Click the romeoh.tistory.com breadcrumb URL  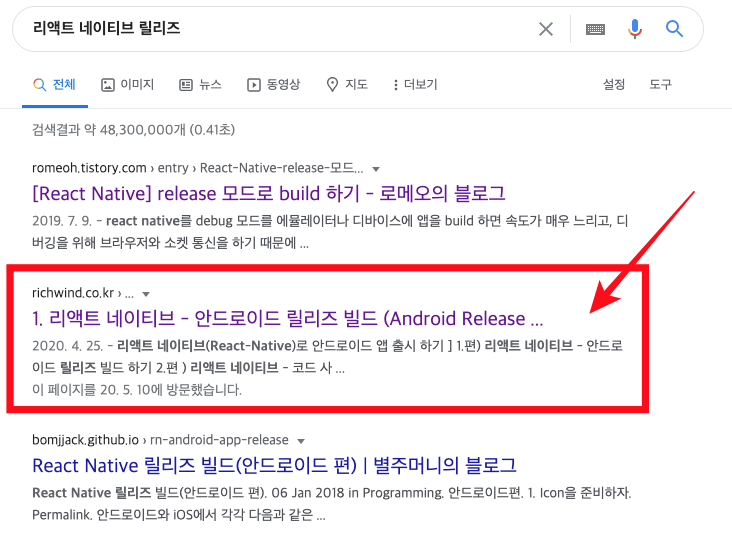pyautogui.click(x=197, y=168)
